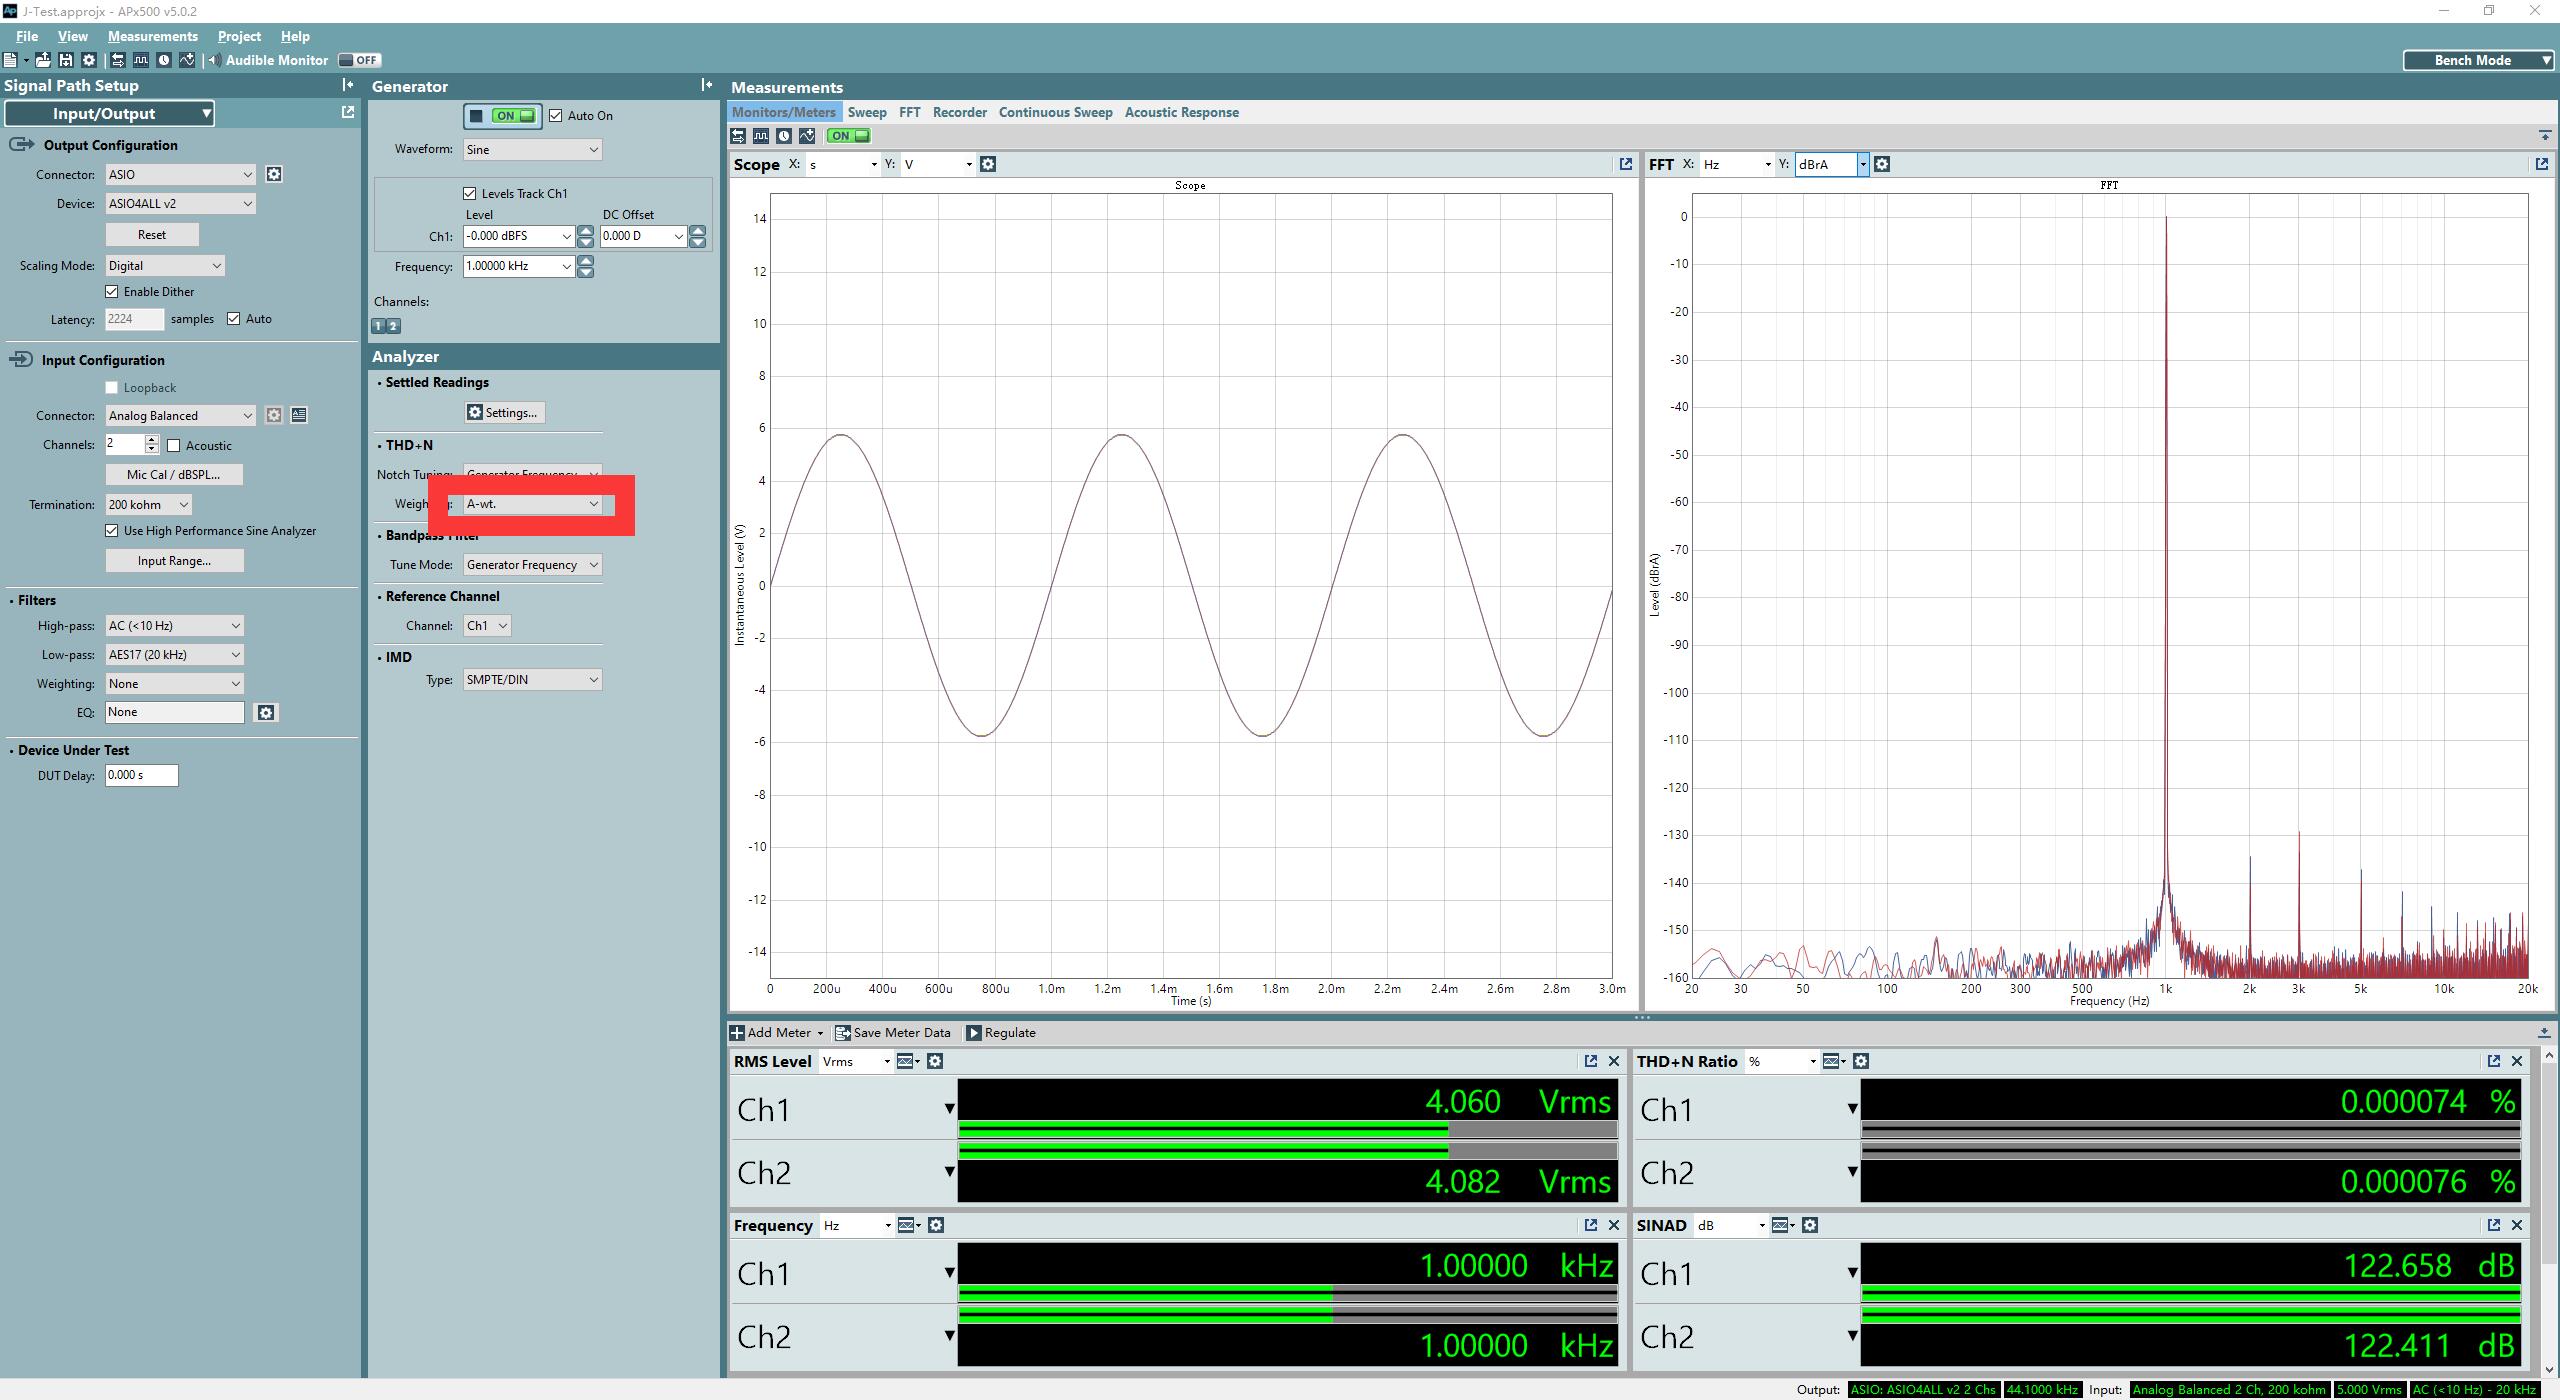Close the RMS Level meter
Viewport: 2560px width, 1400px height.
click(1613, 1061)
